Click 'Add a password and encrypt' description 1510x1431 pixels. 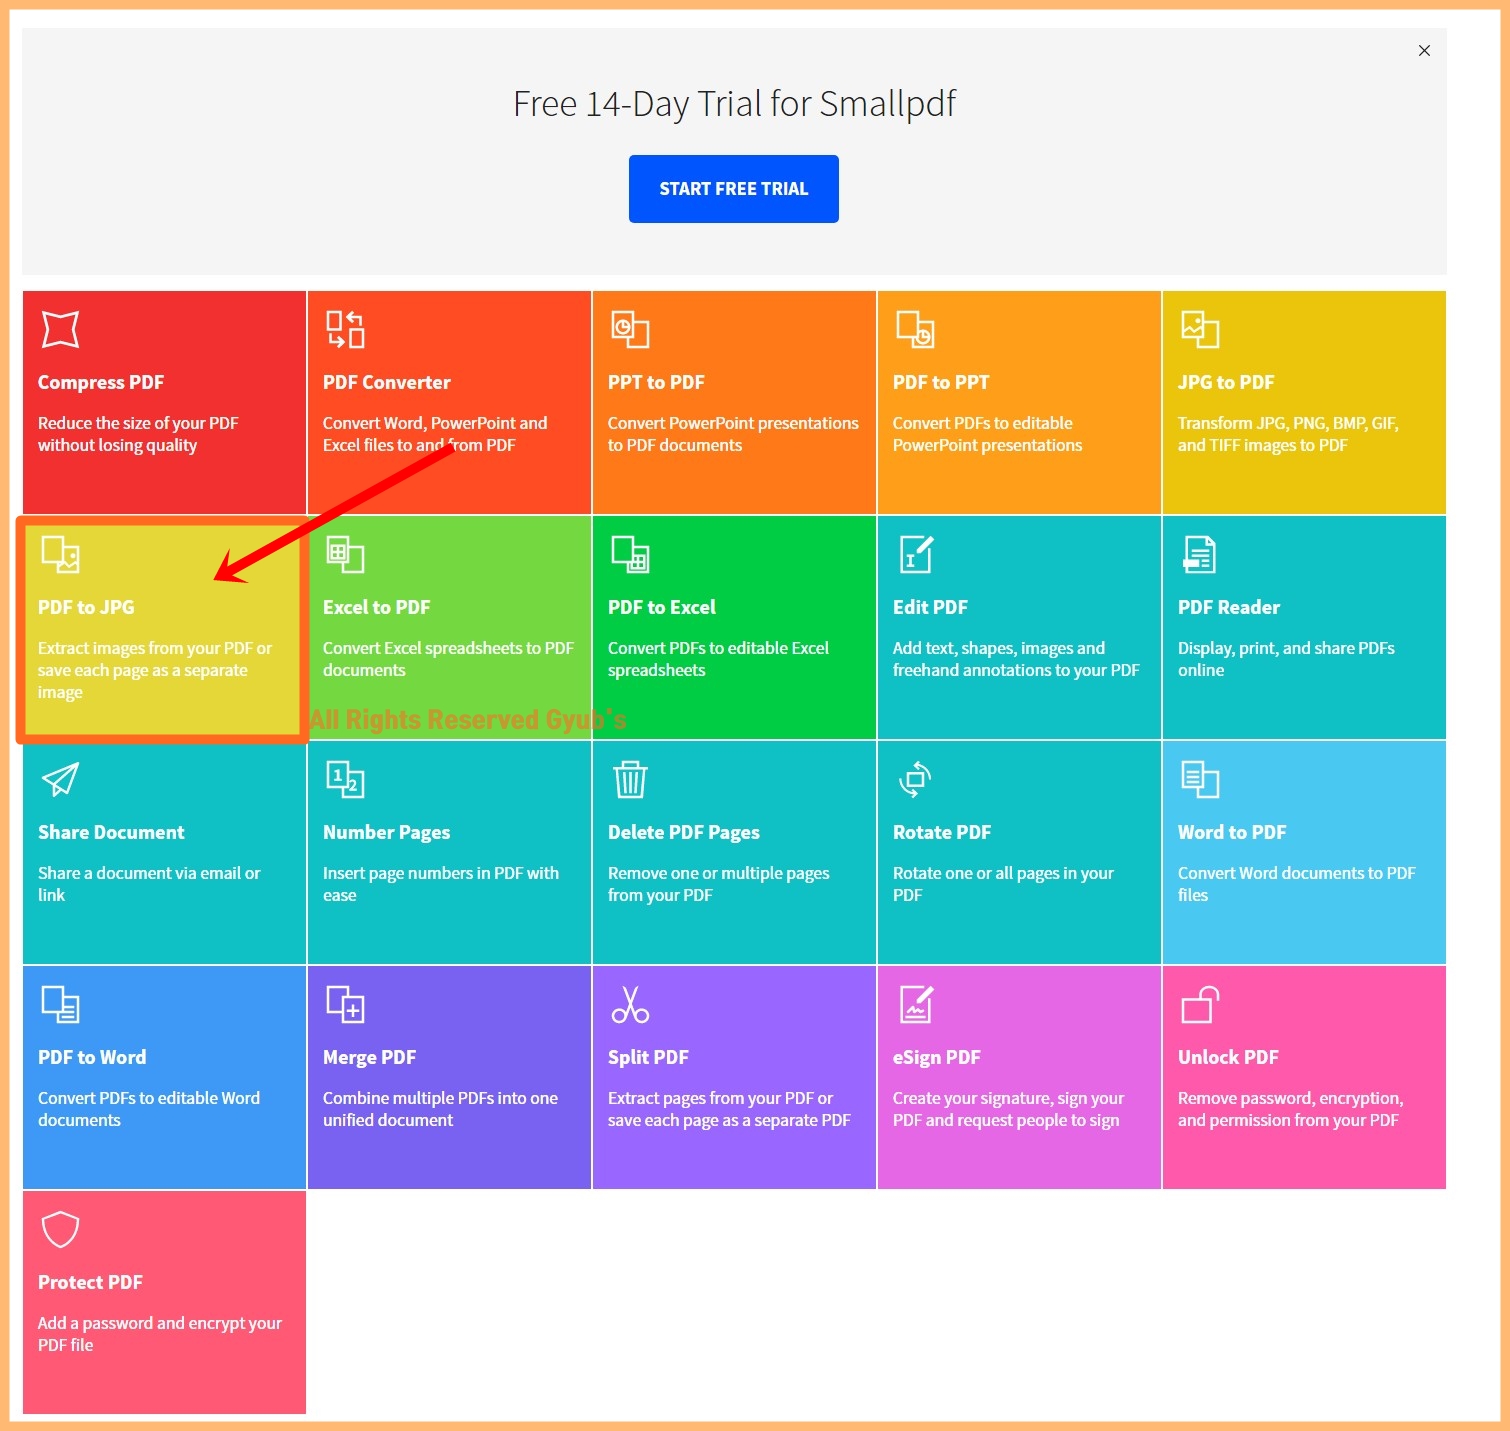160,1334
